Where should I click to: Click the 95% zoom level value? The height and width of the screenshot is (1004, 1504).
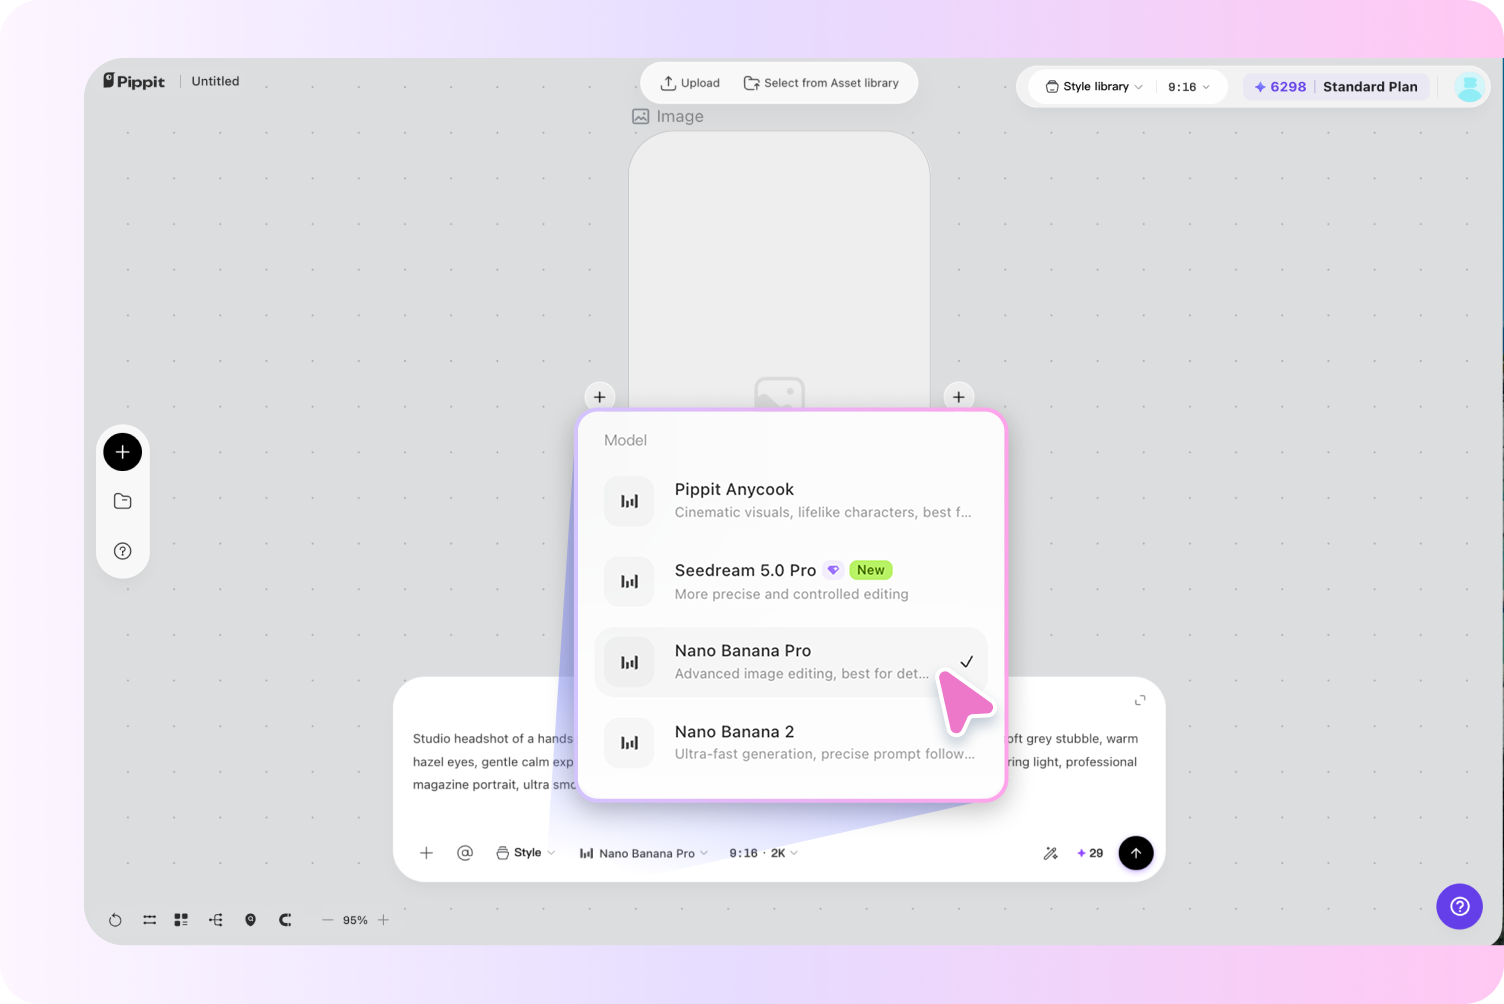point(355,920)
